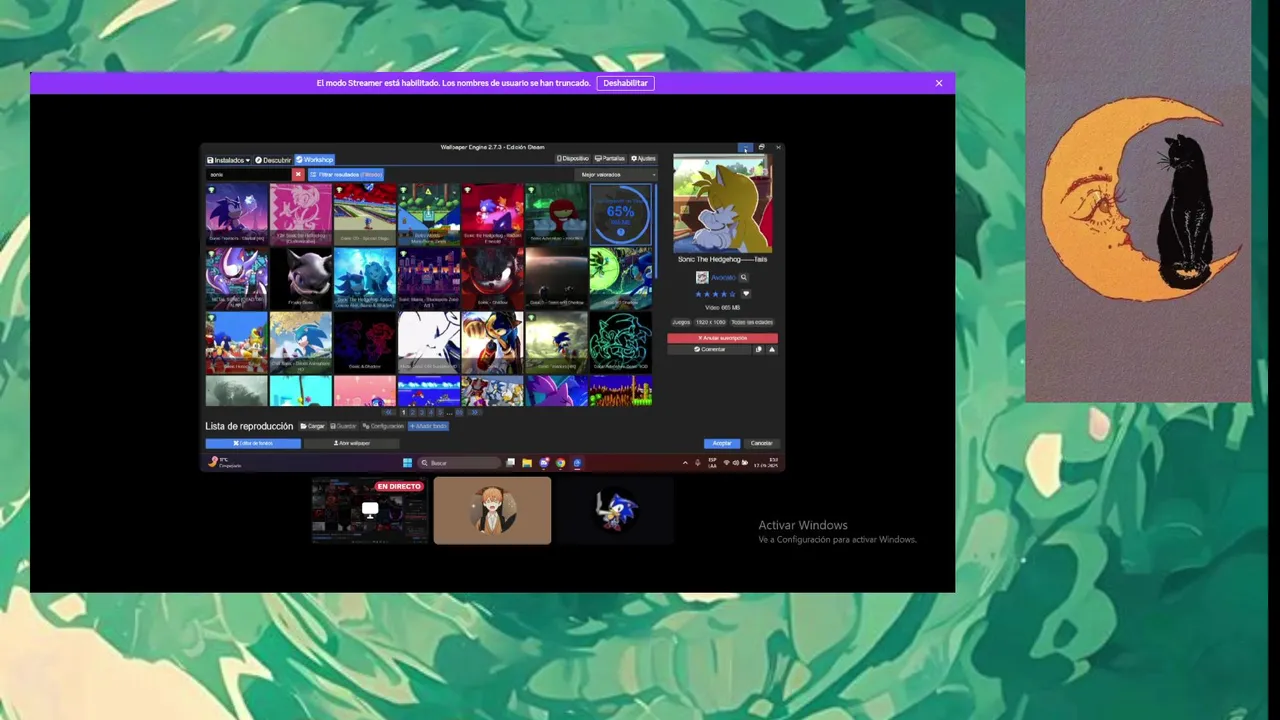
Task: Click the Comentar button
Action: (710, 349)
